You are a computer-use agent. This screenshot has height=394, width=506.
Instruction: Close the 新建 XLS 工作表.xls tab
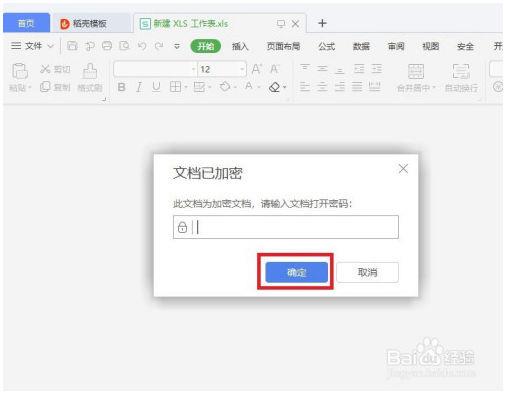[295, 24]
